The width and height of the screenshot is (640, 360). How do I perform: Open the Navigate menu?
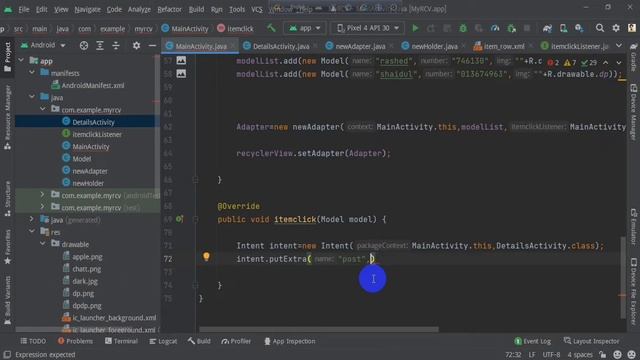click(x=87, y=9)
